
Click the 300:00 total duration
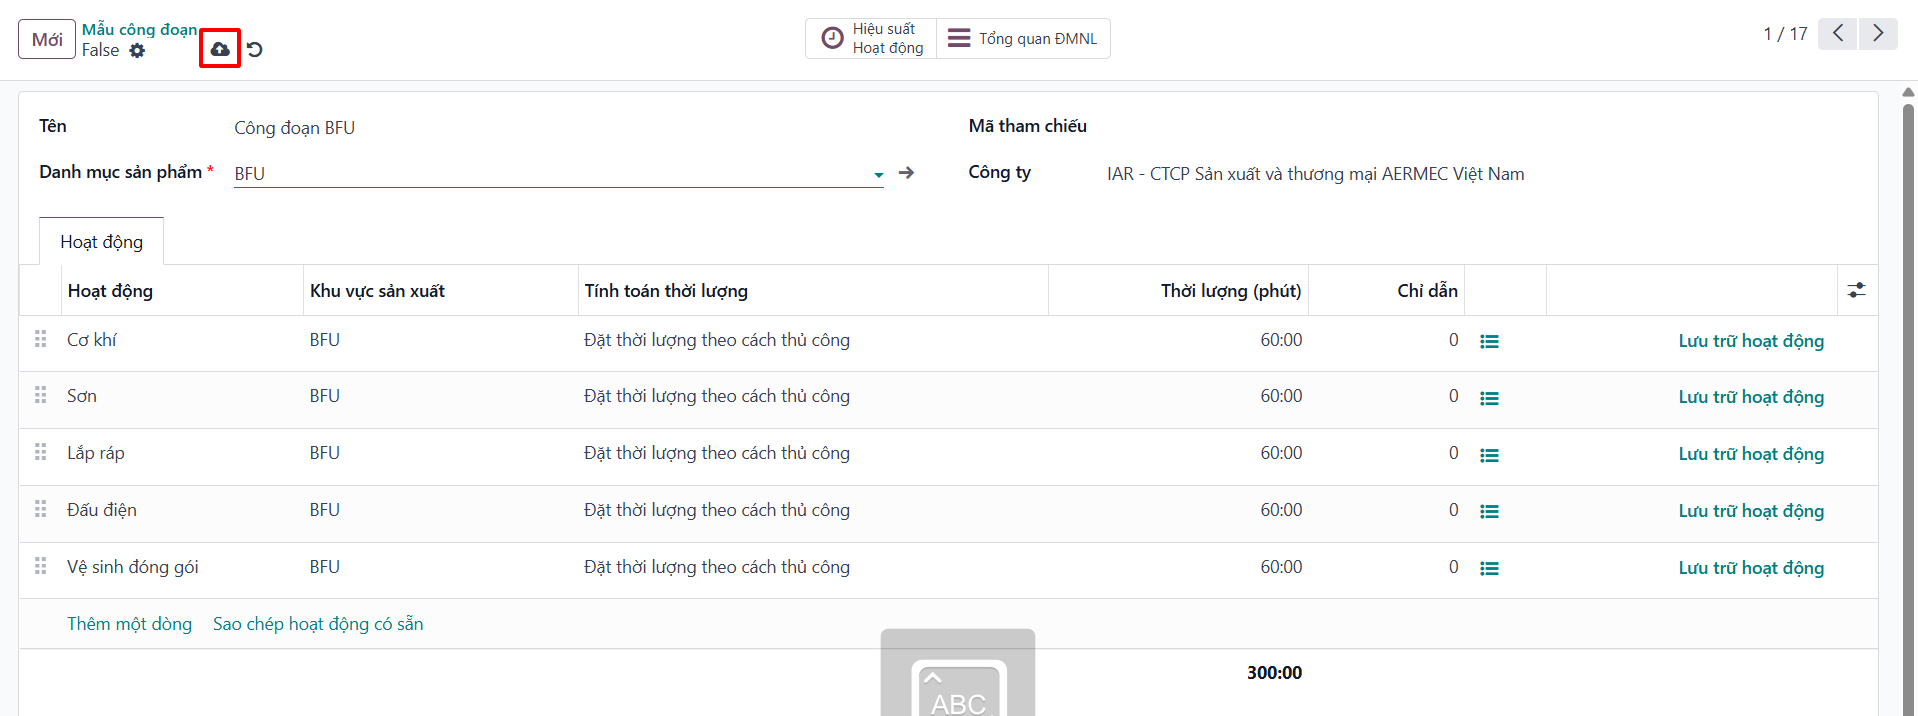(1274, 673)
